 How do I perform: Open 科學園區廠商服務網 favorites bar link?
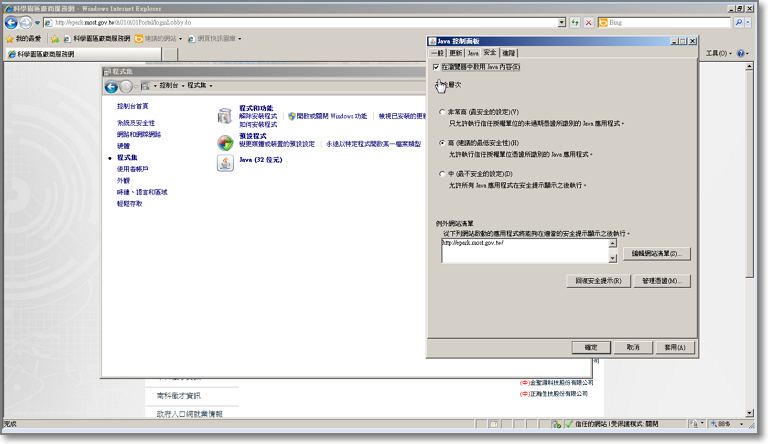click(x=97, y=39)
